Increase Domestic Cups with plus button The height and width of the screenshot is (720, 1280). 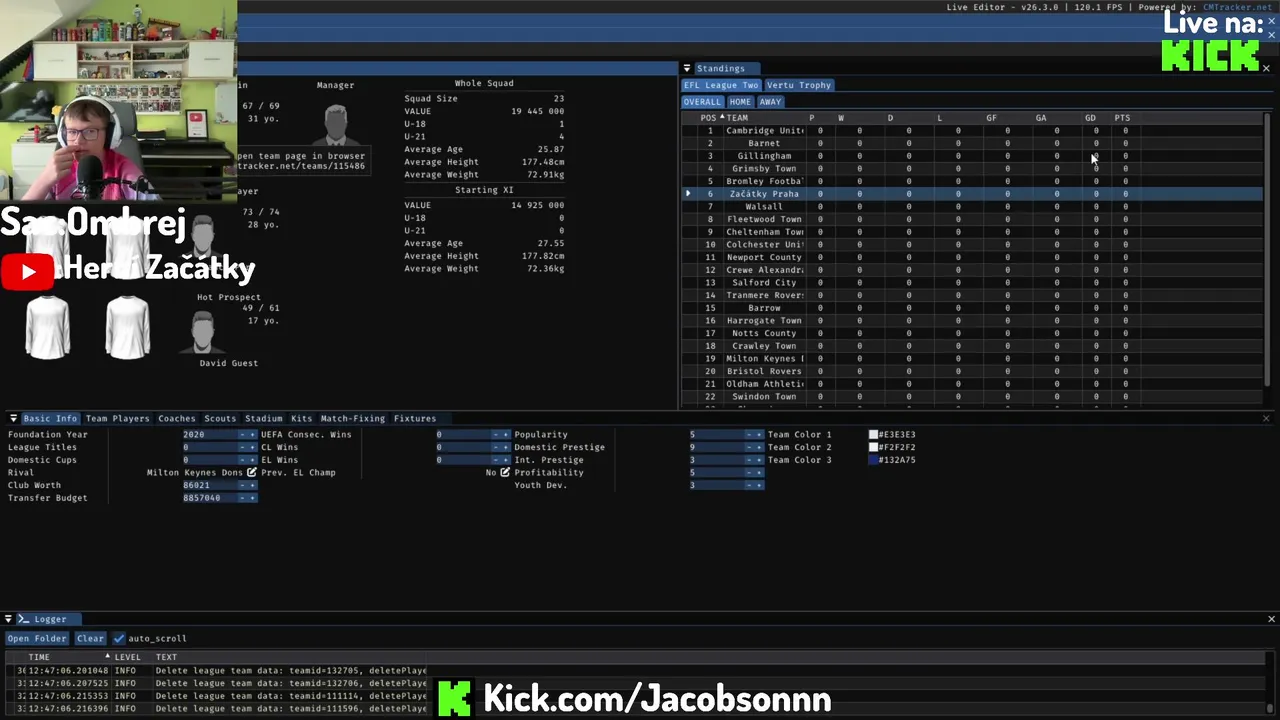[x=252, y=460]
